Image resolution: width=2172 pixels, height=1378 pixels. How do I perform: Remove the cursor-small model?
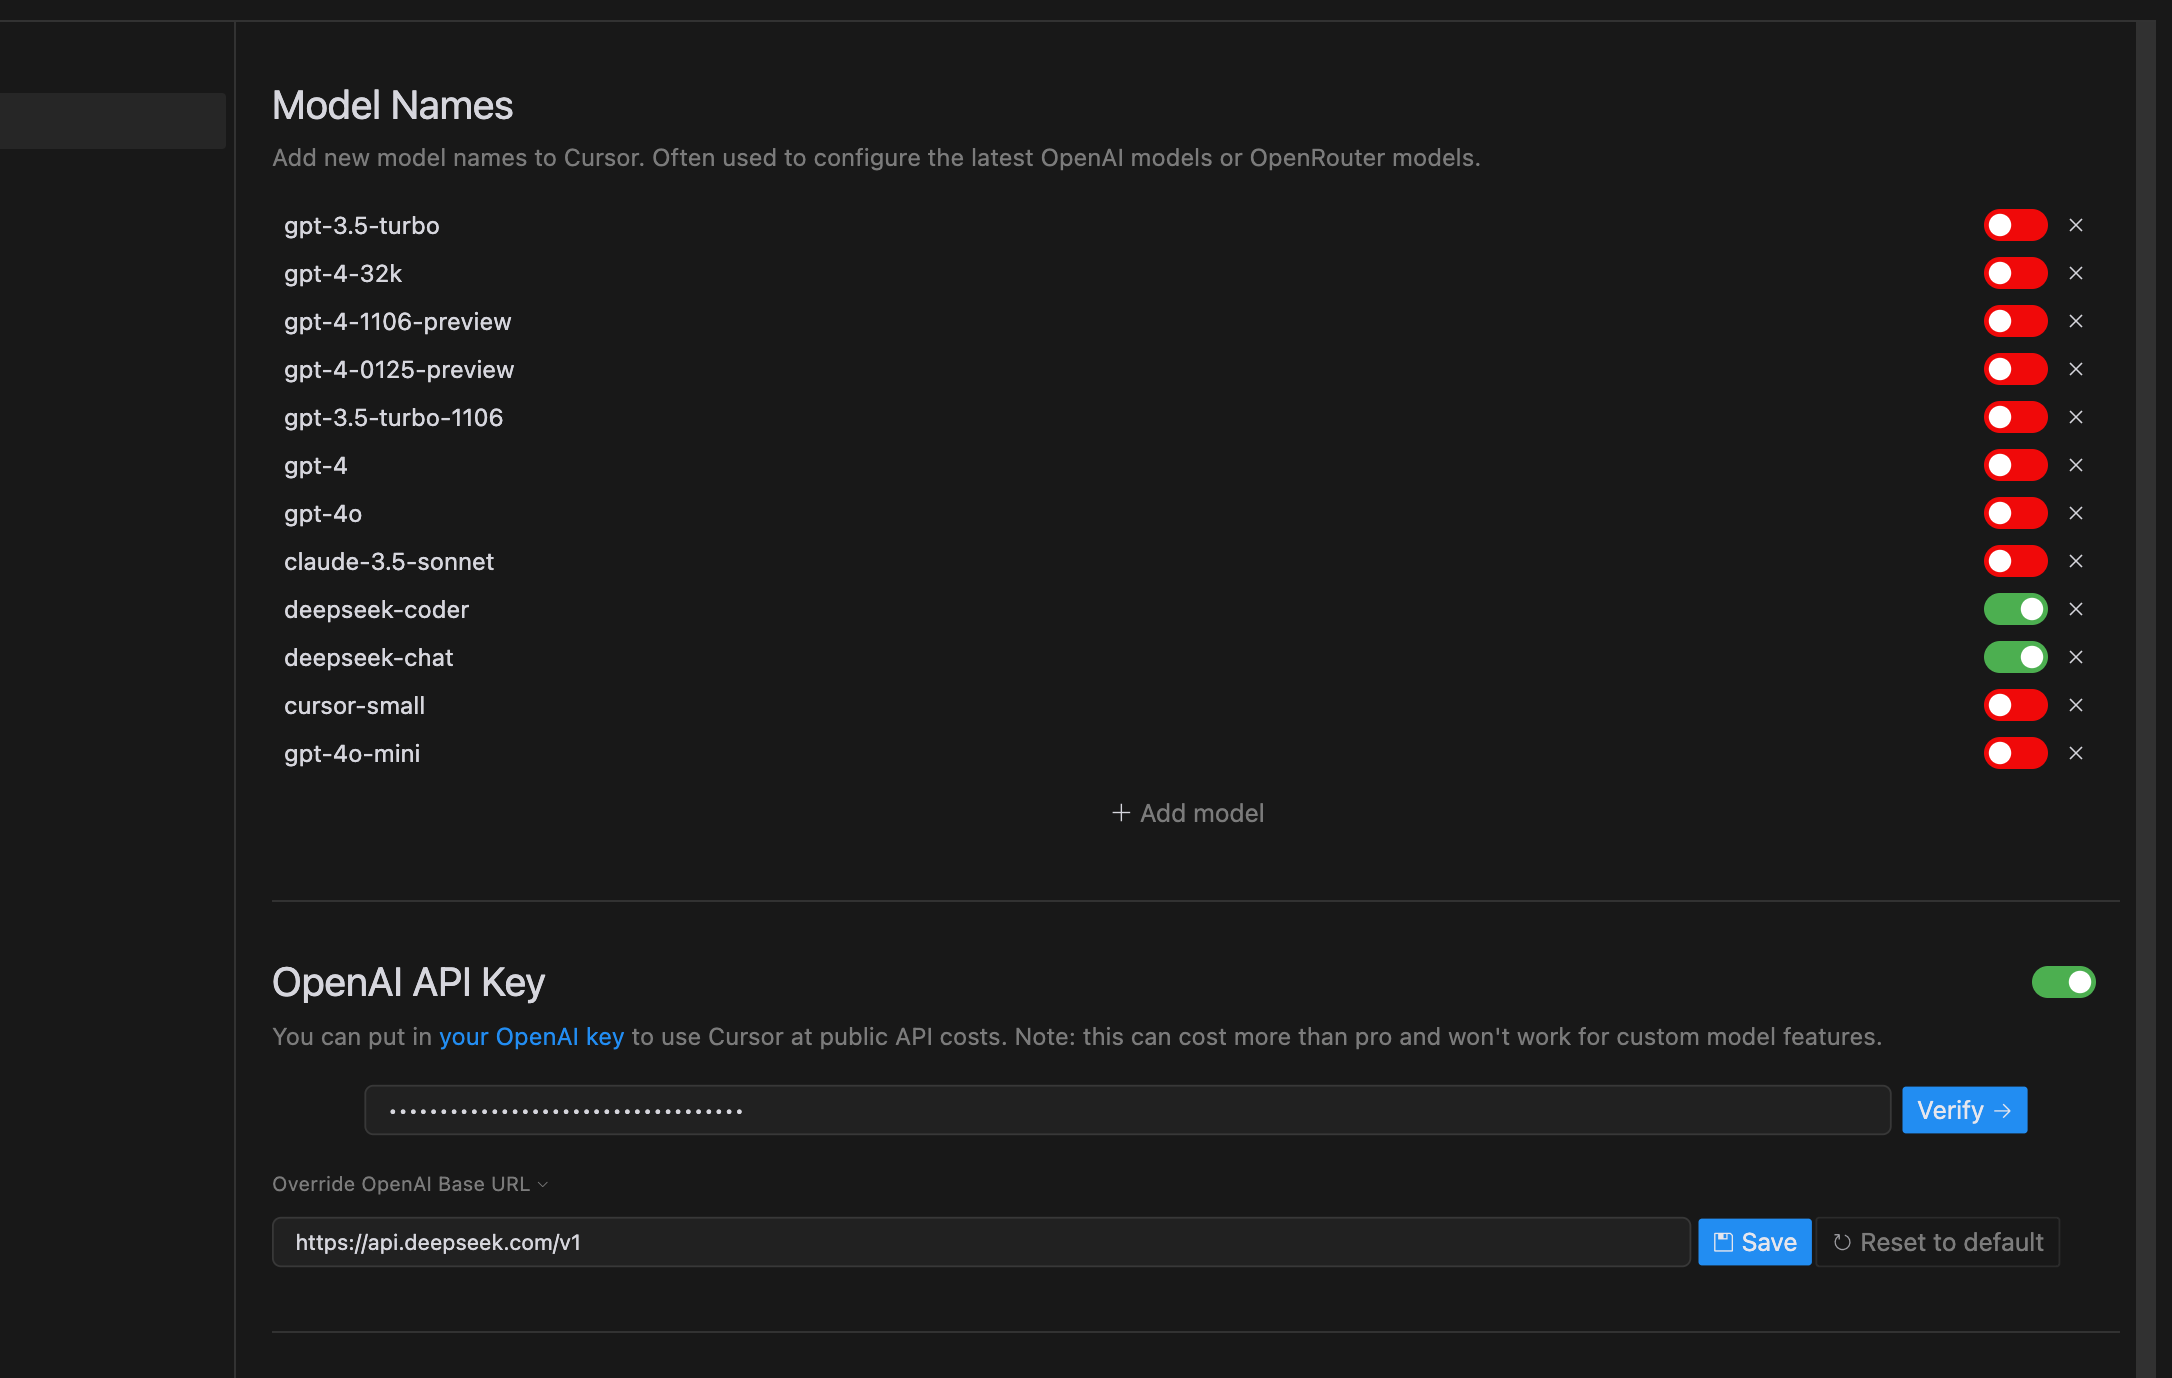[2076, 705]
